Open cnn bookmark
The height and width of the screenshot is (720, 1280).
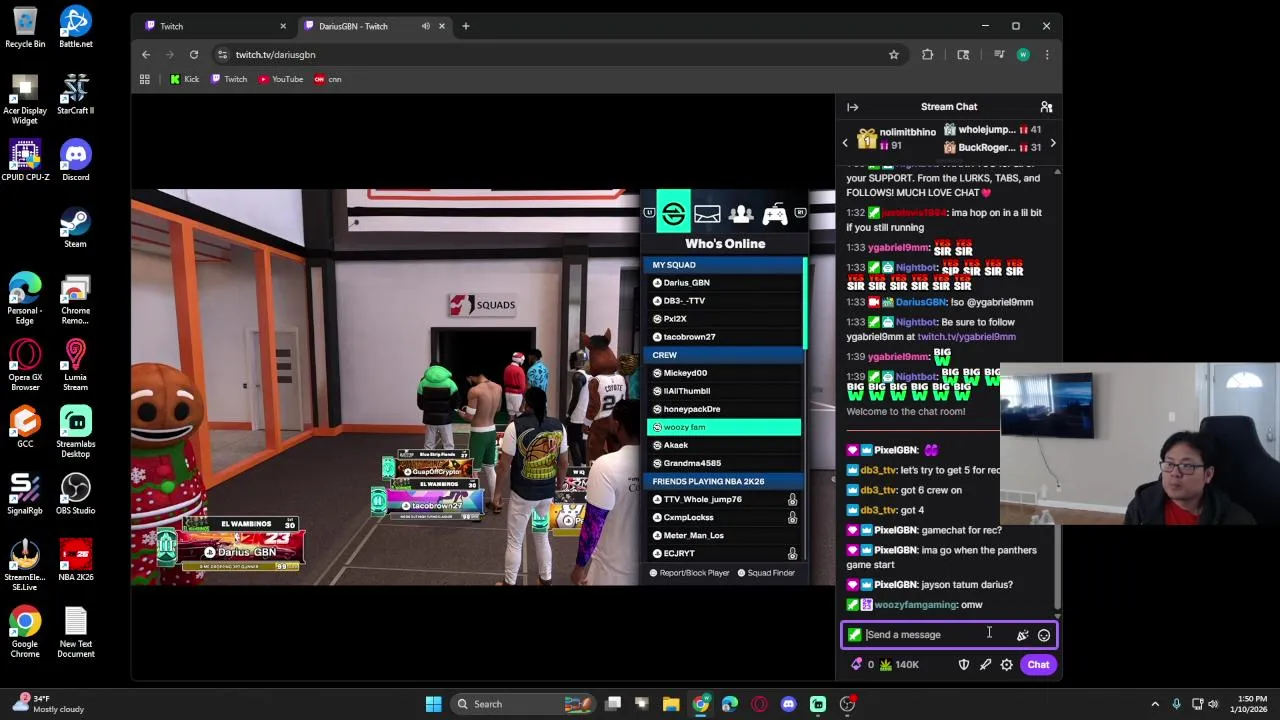click(328, 79)
